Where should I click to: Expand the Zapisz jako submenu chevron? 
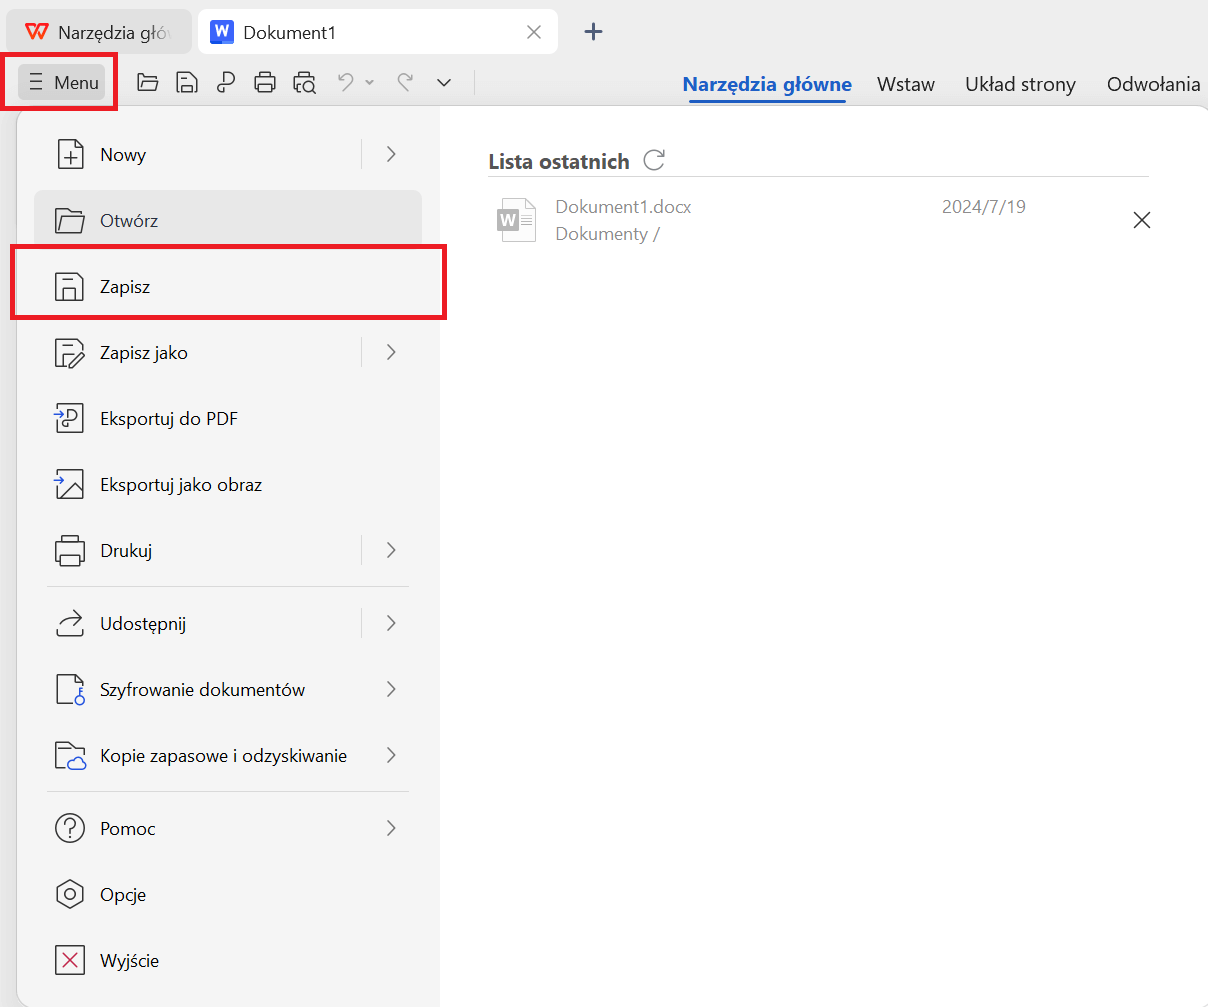[390, 352]
